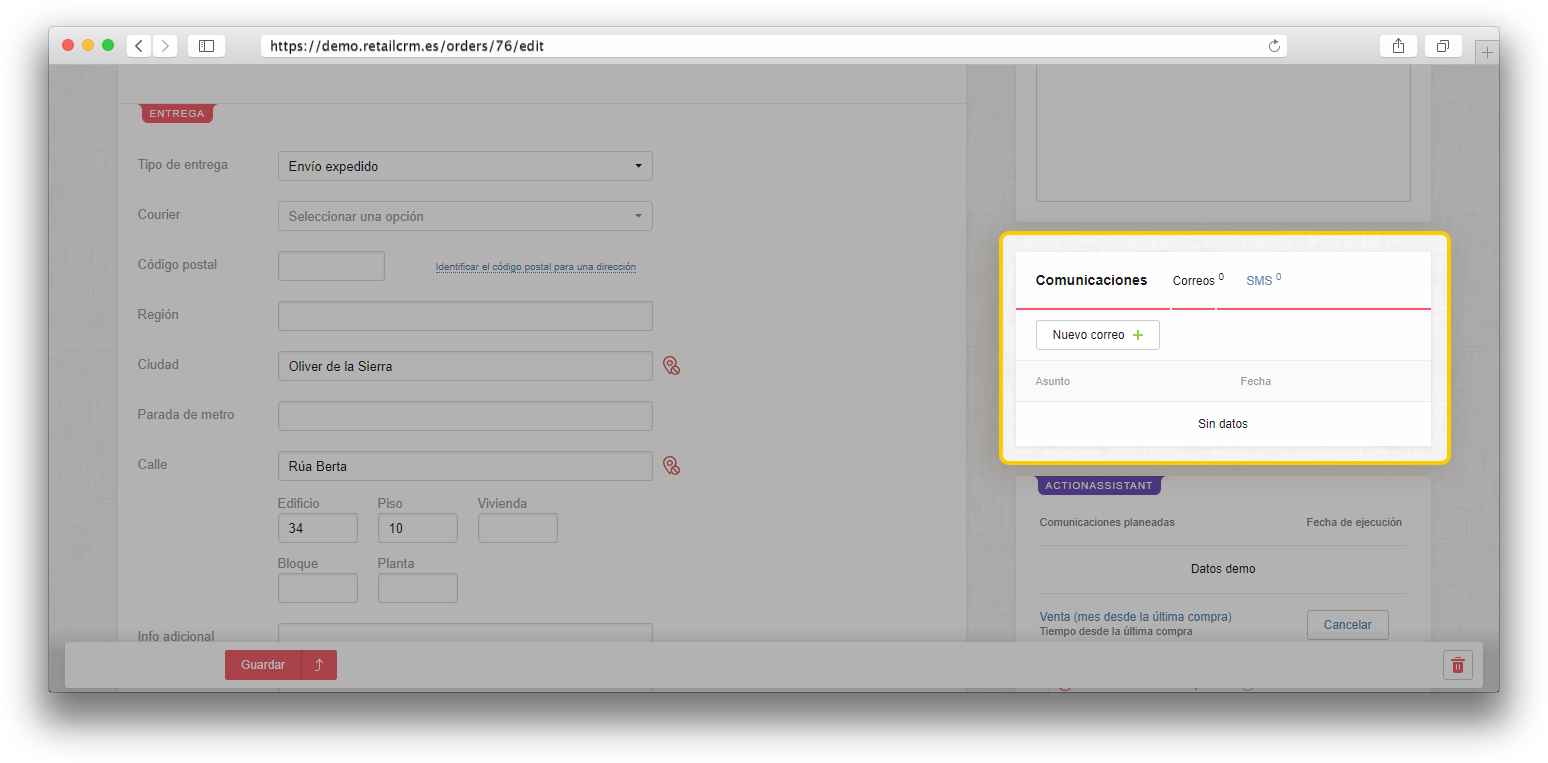Click the Sin datos empty table text
The height and width of the screenshot is (763, 1548).
pyautogui.click(x=1223, y=424)
